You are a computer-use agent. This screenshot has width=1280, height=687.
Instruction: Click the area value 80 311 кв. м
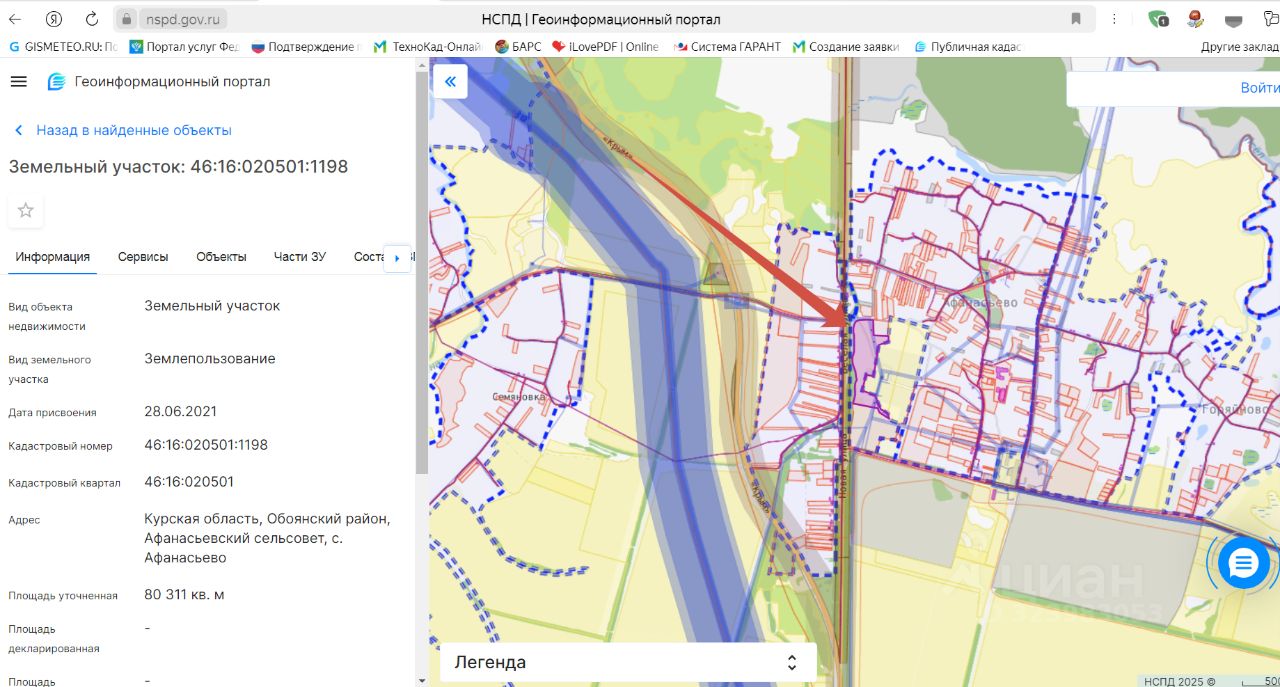tap(184, 595)
